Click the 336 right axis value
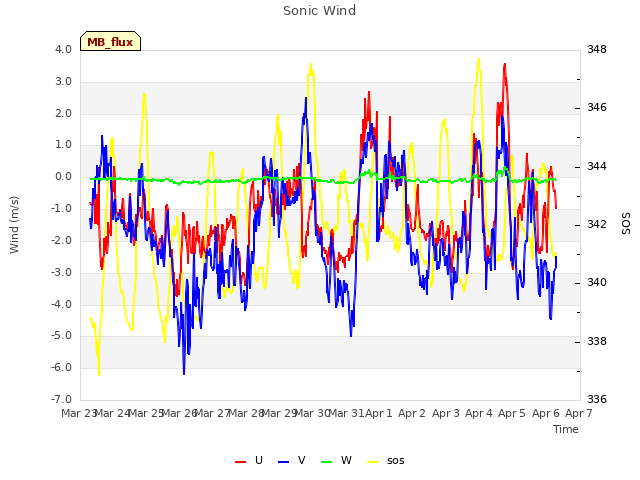 597,399
